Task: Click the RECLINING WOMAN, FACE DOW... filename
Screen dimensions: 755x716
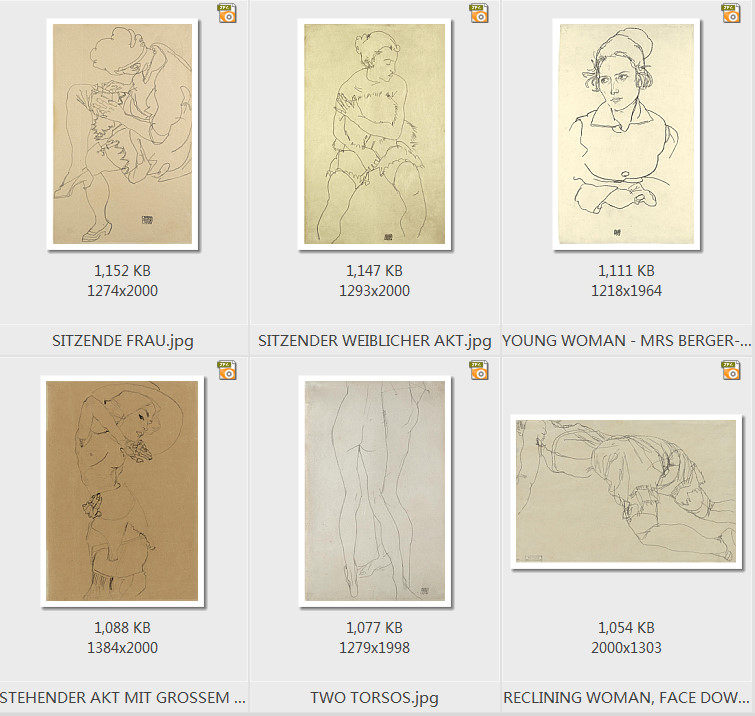Action: pos(626,697)
